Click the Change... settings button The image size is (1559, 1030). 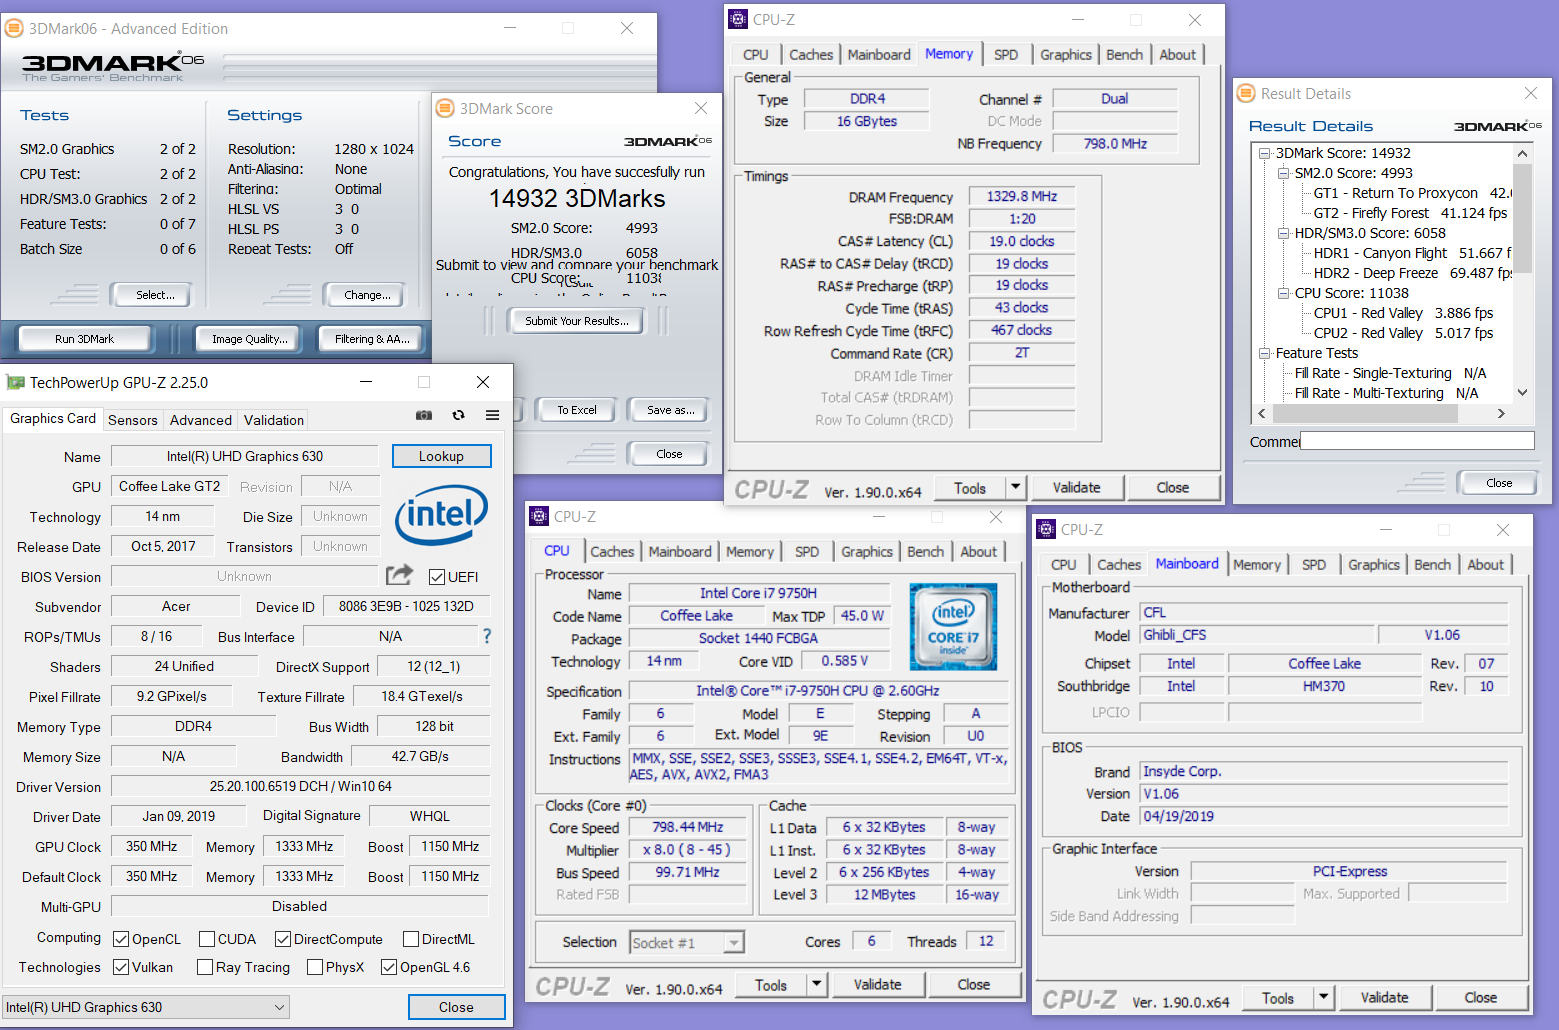[367, 295]
